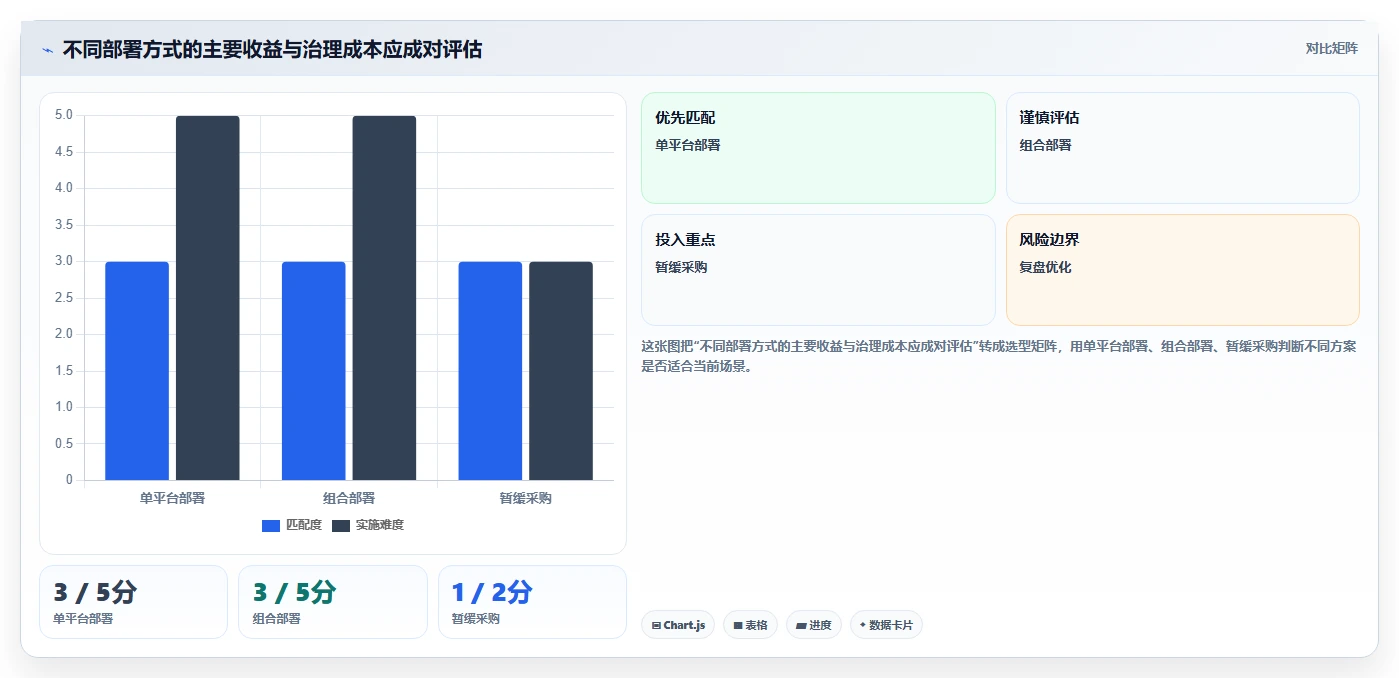Select the blue 匹配度 bar for 单平台部署
The height and width of the screenshot is (678, 1399).
(137, 371)
